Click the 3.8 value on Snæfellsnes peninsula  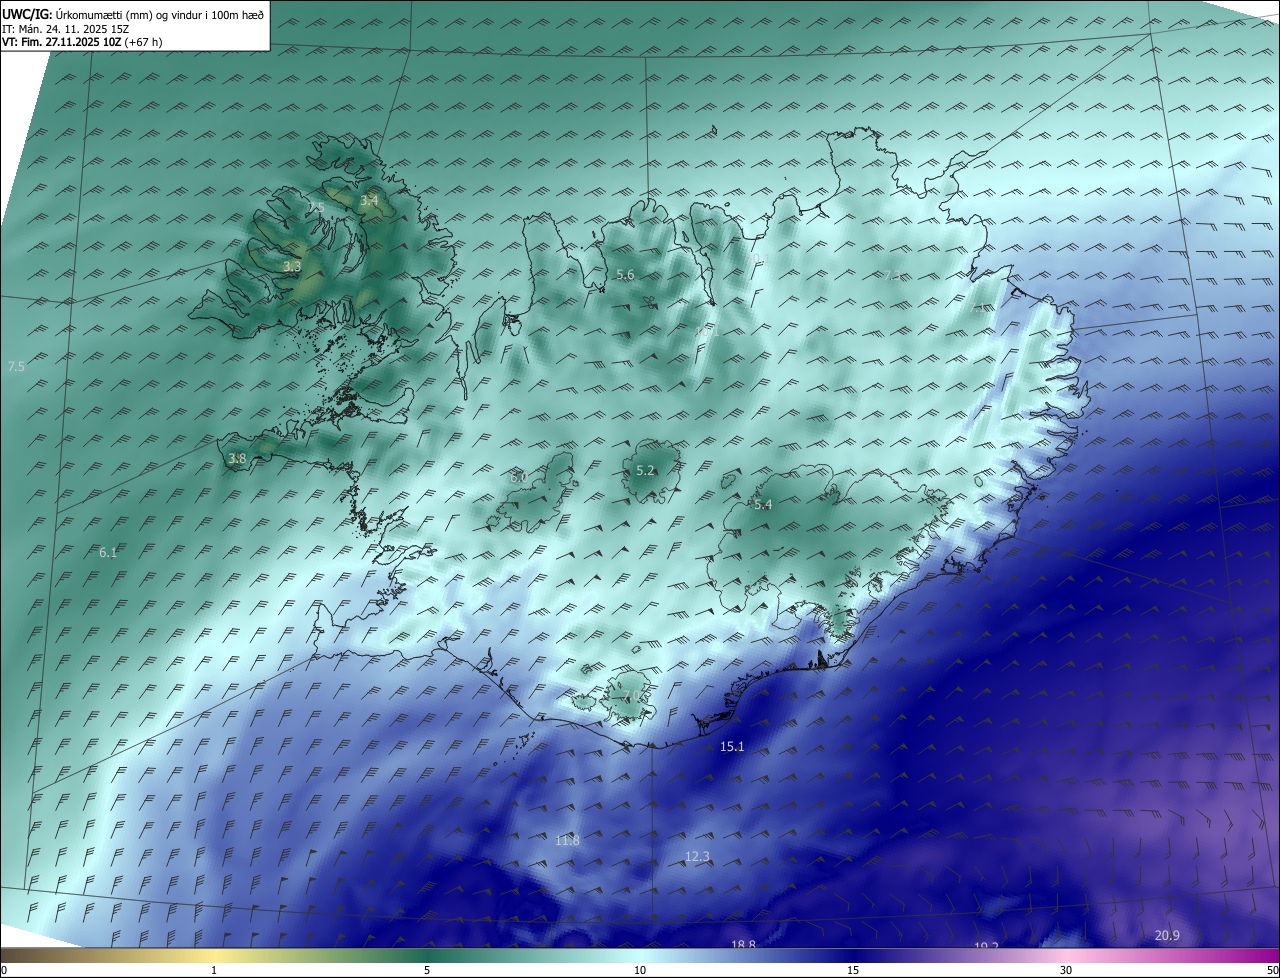point(237,459)
